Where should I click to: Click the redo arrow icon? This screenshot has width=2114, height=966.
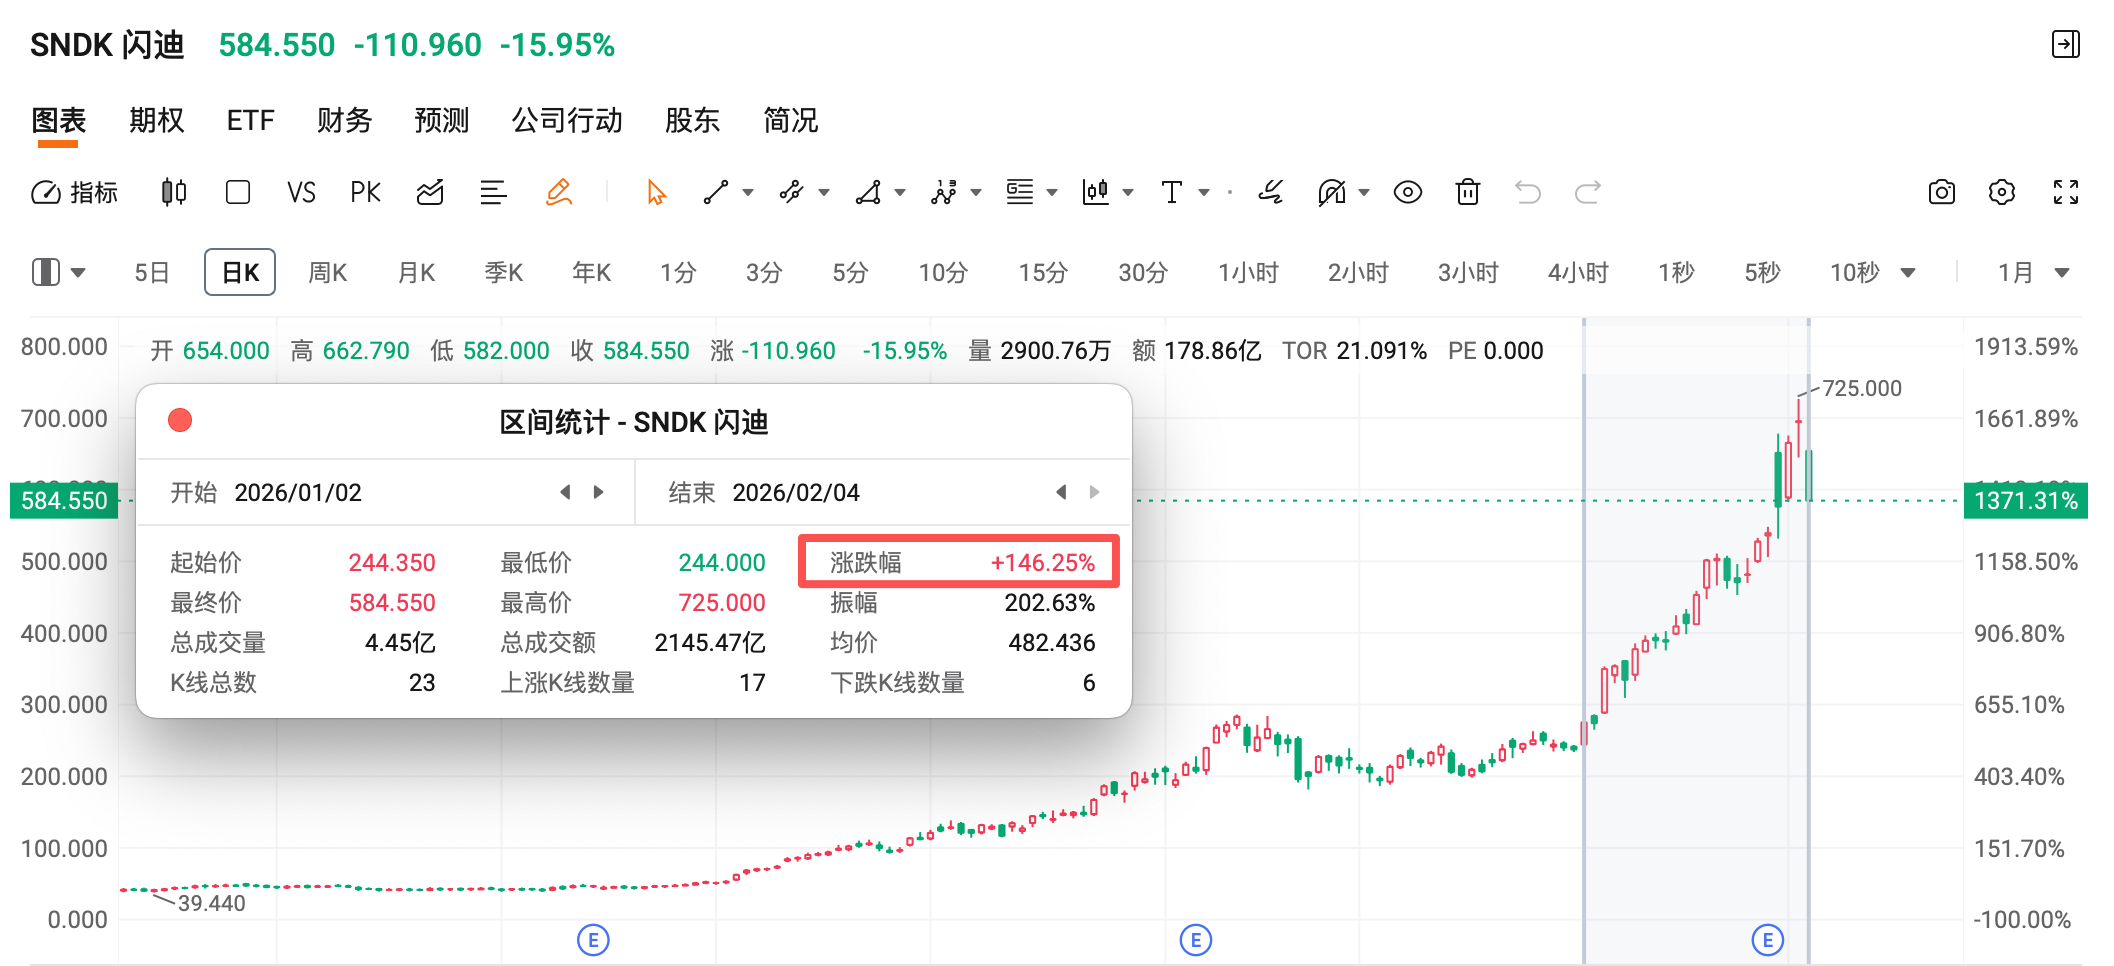pyautogui.click(x=1588, y=192)
